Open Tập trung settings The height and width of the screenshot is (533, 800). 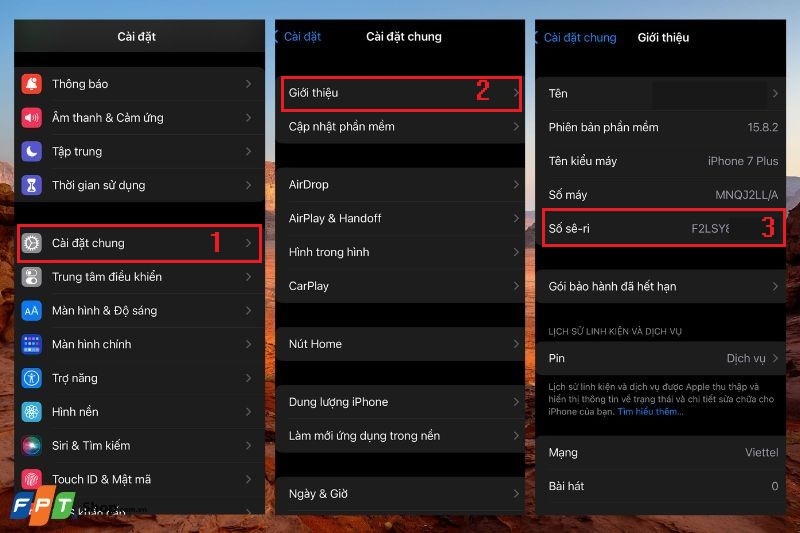point(139,151)
